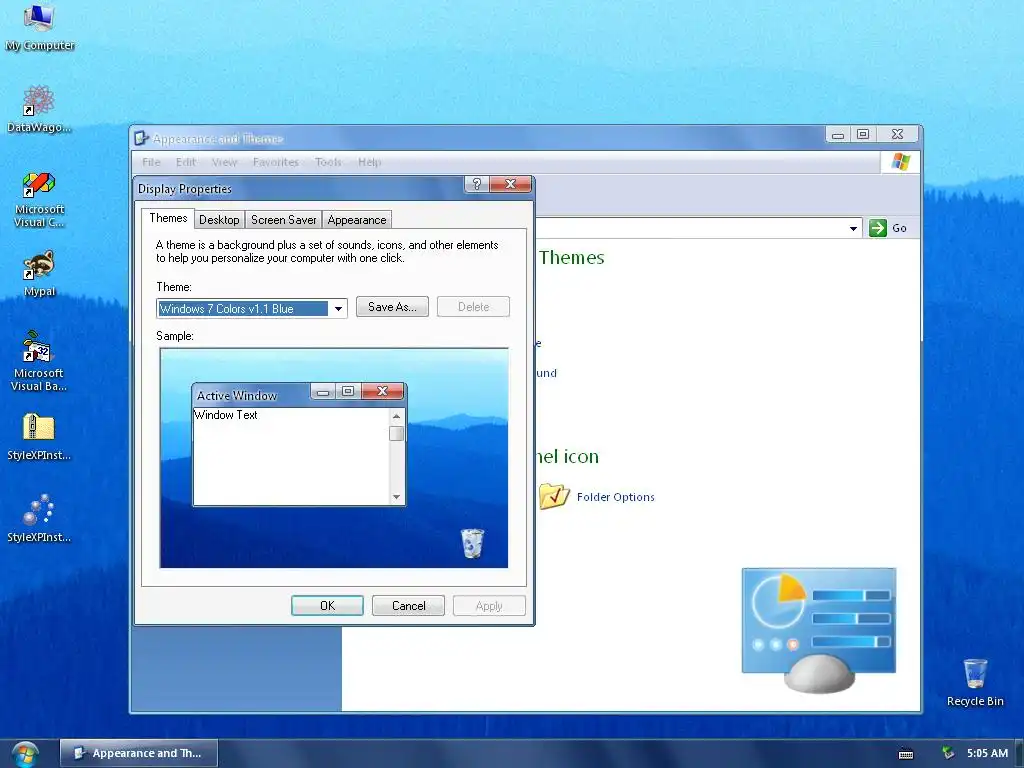Click the Delete theme button
Image resolution: width=1024 pixels, height=768 pixels.
coord(473,307)
